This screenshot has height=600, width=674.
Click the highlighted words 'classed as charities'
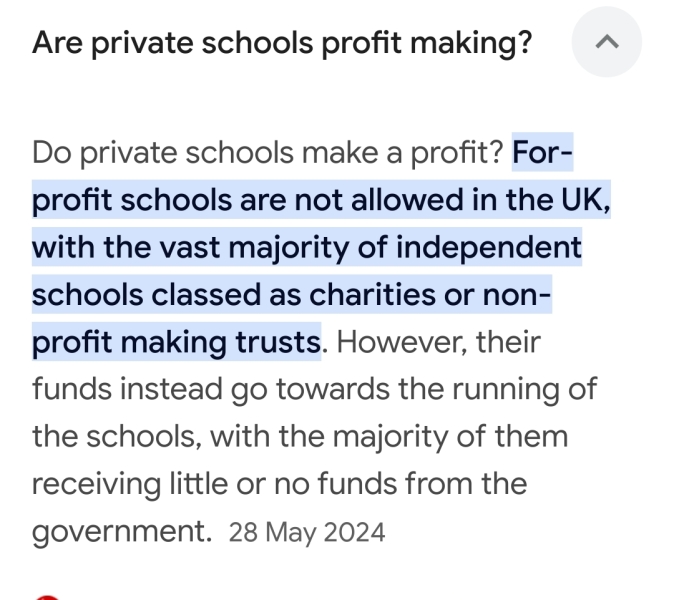click(x=301, y=296)
